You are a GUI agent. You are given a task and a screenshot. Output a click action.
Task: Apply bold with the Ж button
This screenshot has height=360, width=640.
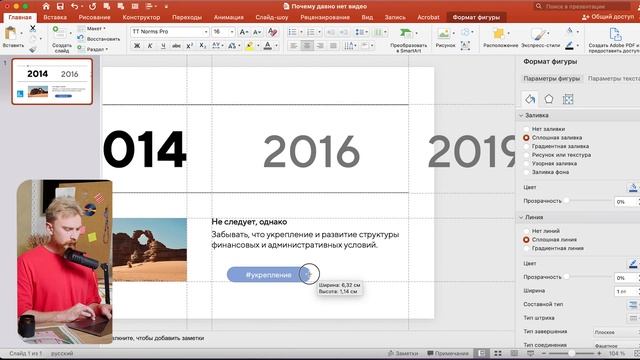(x=137, y=46)
